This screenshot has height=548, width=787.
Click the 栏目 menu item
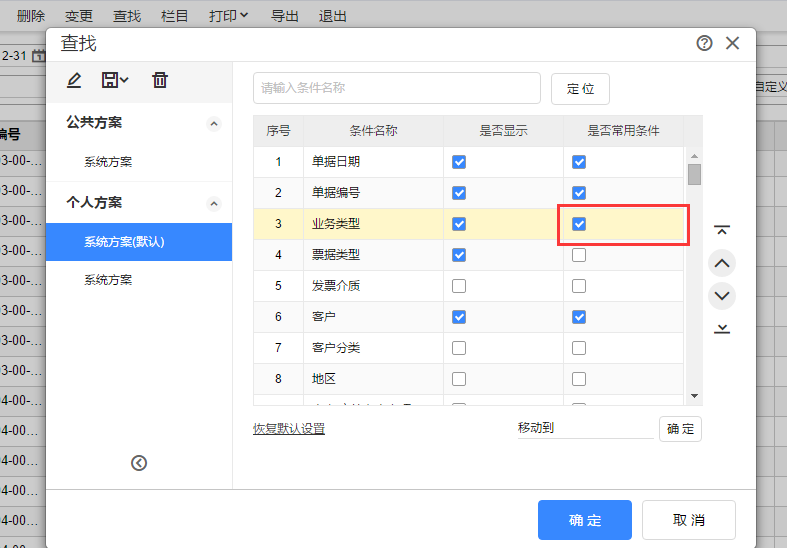pos(175,16)
